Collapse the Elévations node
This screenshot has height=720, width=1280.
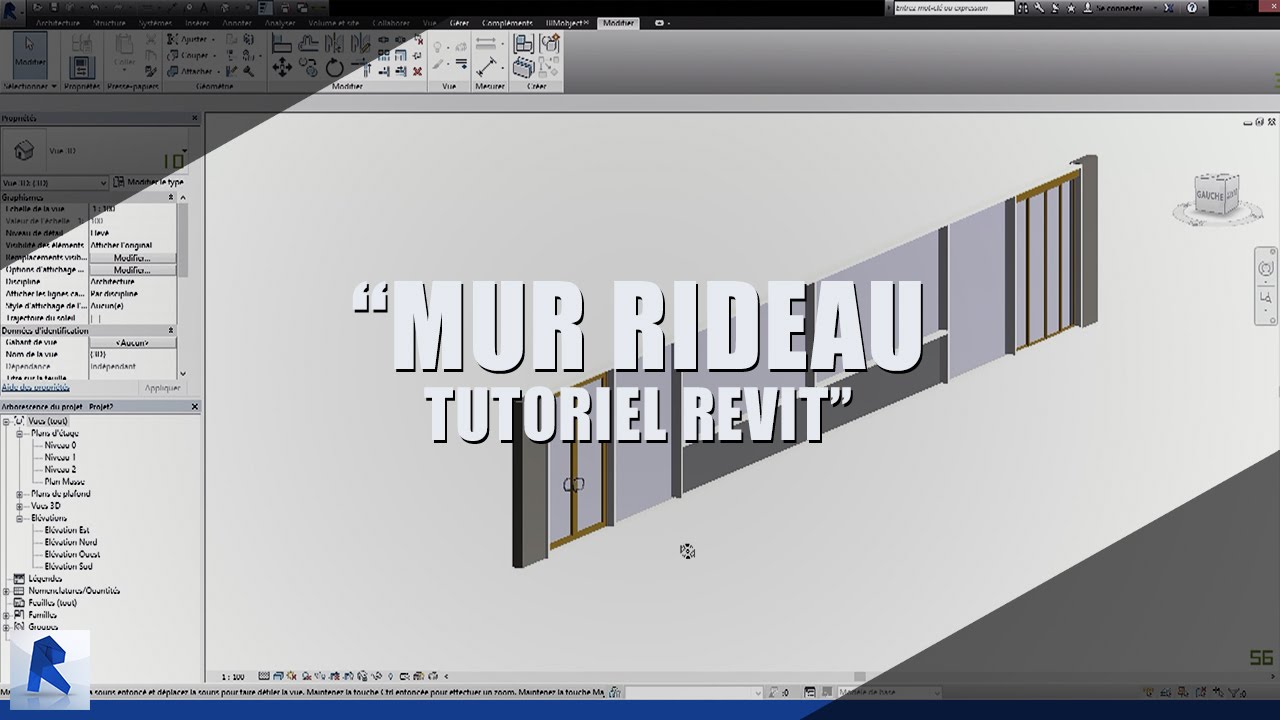[19, 518]
